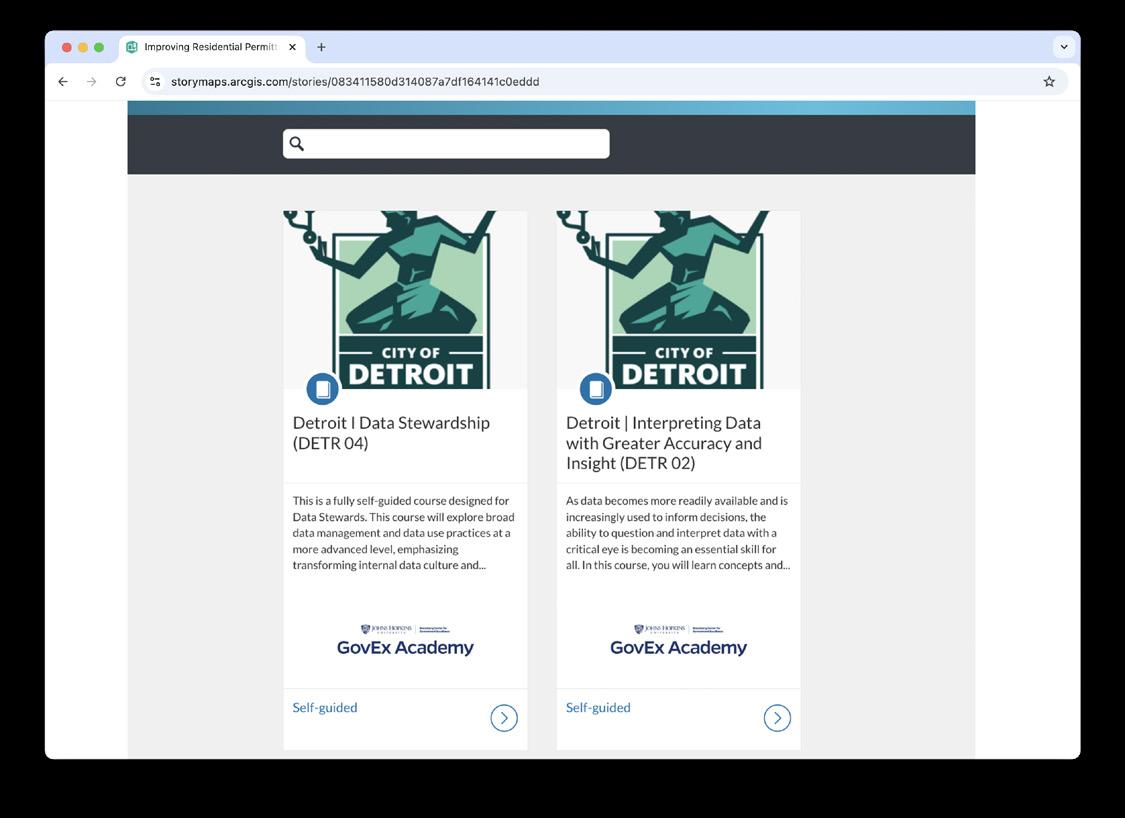
Task: Click the storymaps.arcgis.com URL in address bar
Action: coord(355,82)
